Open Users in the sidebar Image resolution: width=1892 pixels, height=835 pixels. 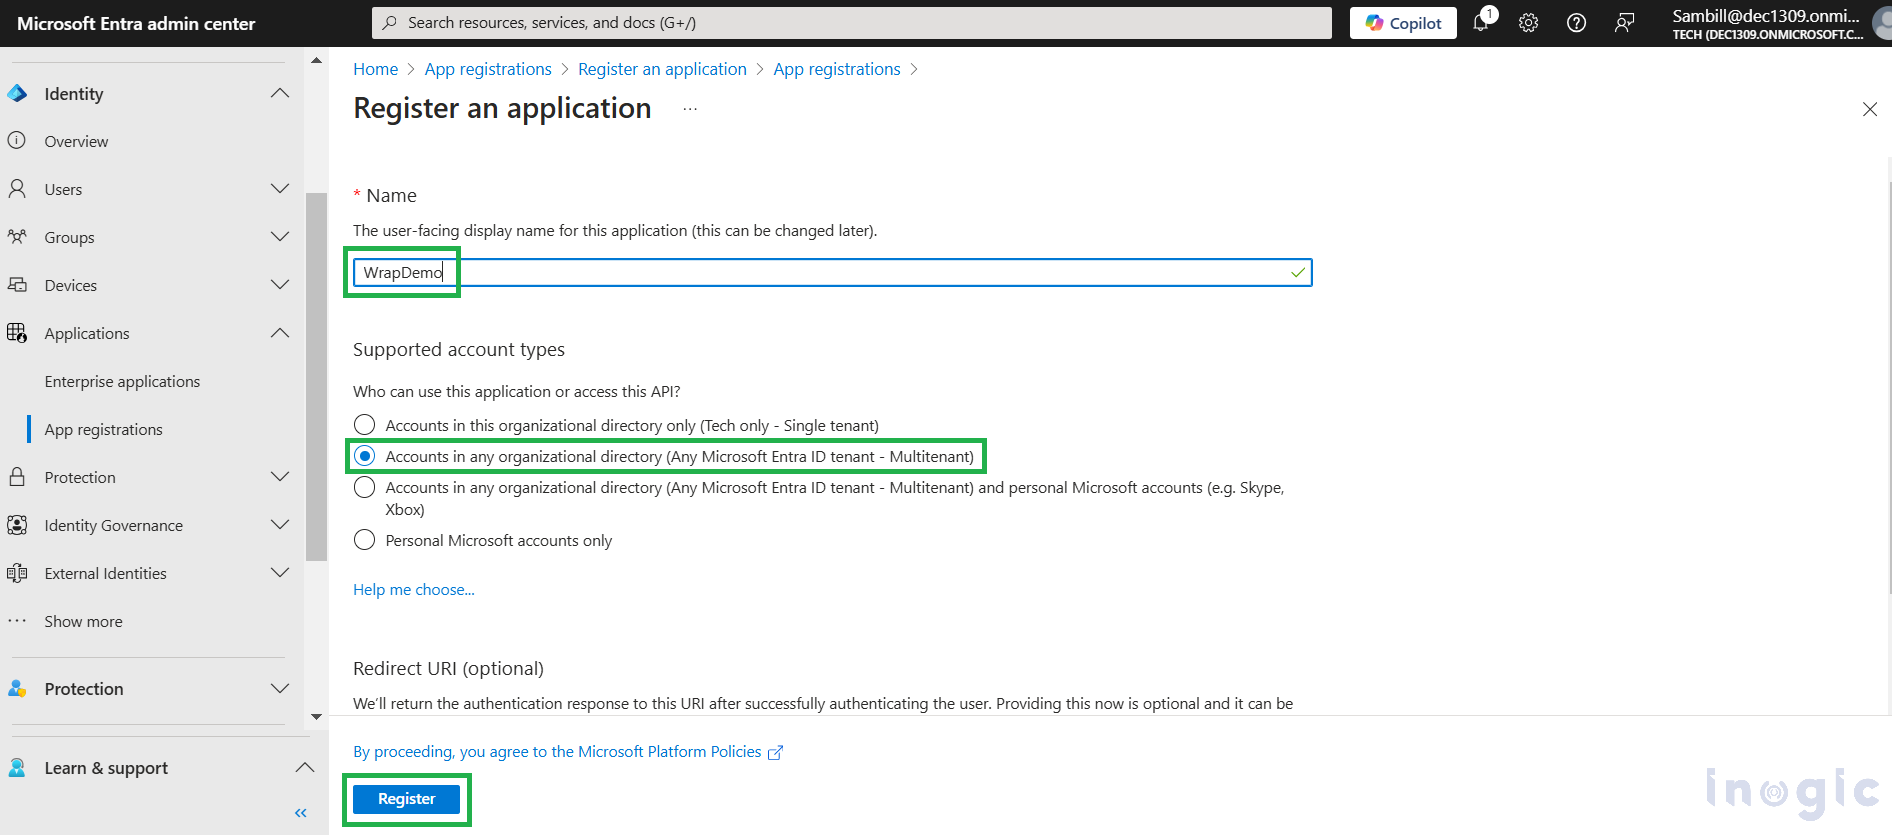point(63,189)
